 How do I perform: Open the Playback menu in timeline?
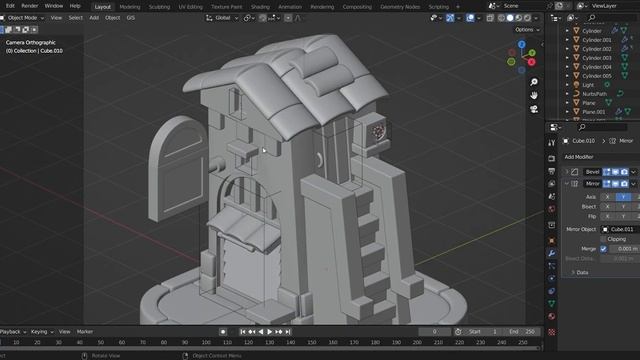(x=13, y=332)
